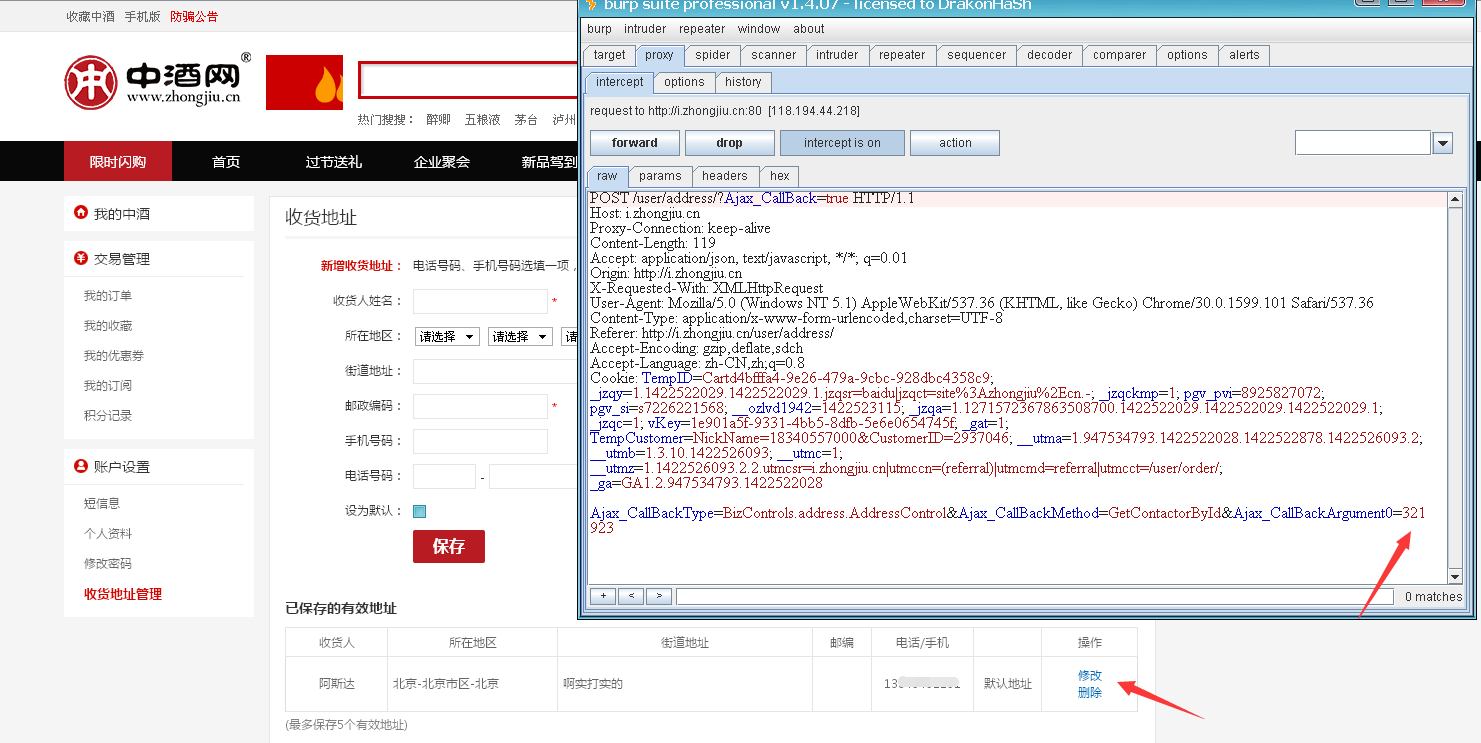Open the 过节送礼 nav item
The width and height of the screenshot is (1481, 743).
point(334,161)
